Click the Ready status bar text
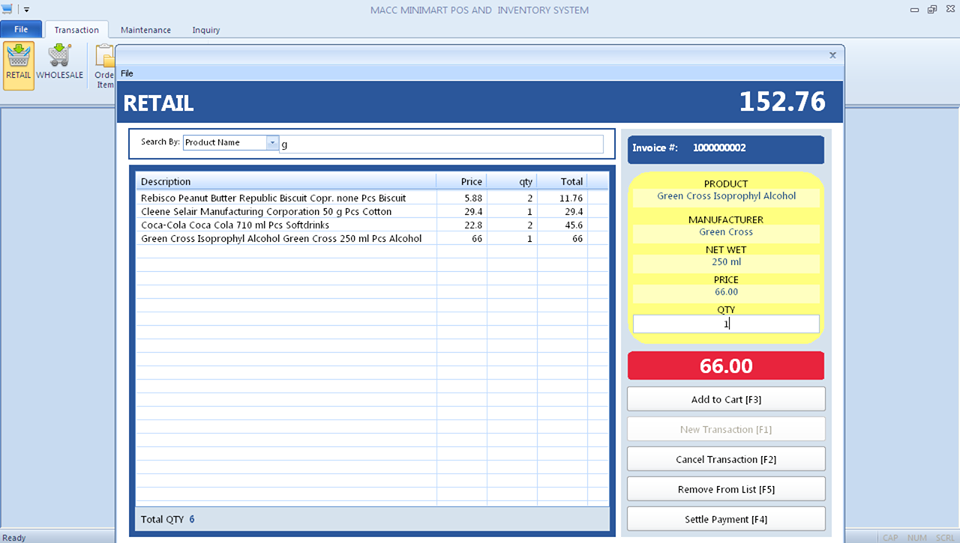Image resolution: width=960 pixels, height=543 pixels. 14,537
